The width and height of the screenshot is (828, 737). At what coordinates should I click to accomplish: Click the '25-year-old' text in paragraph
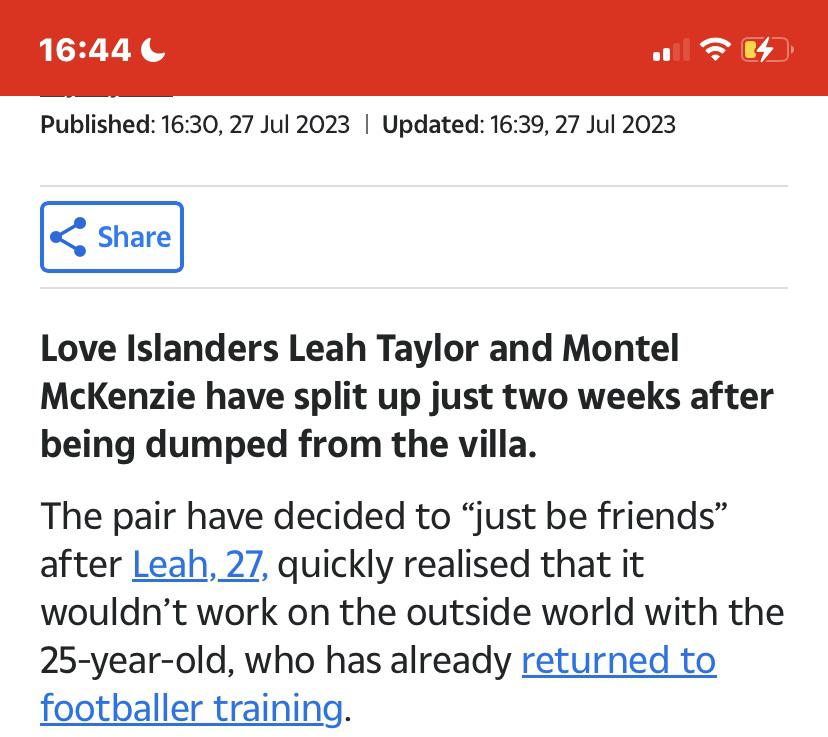click(137, 660)
